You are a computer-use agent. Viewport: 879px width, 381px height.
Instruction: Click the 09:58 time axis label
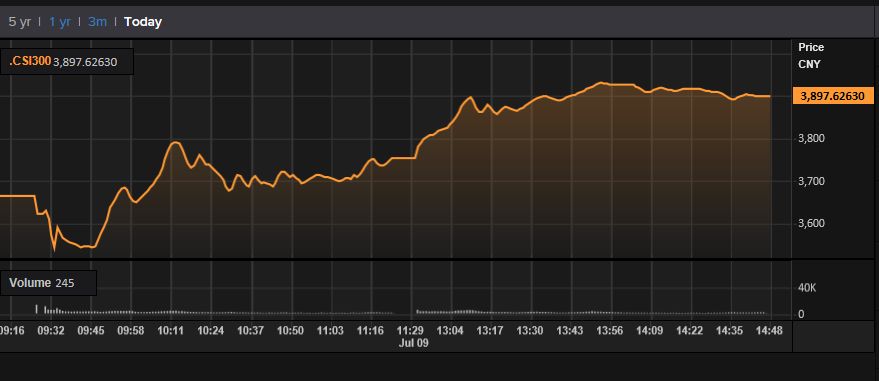coord(131,331)
